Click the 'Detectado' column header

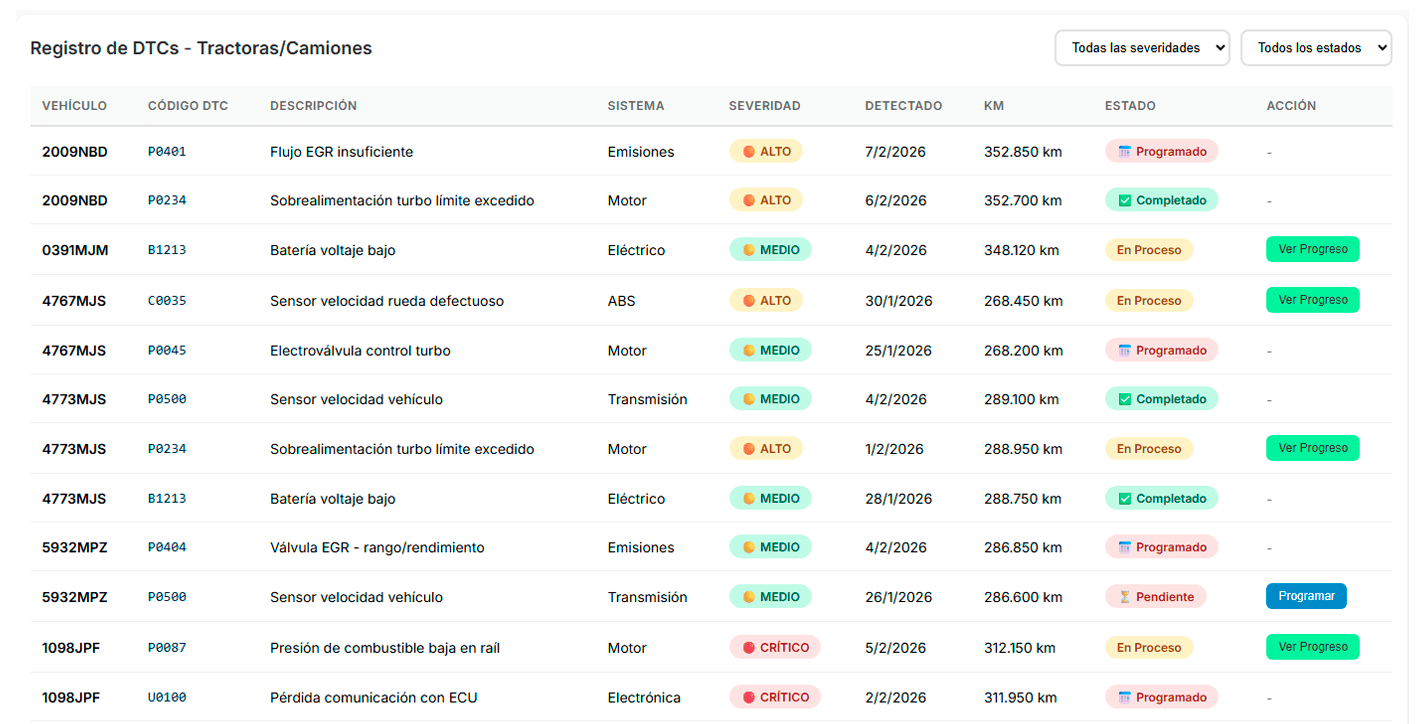(903, 106)
